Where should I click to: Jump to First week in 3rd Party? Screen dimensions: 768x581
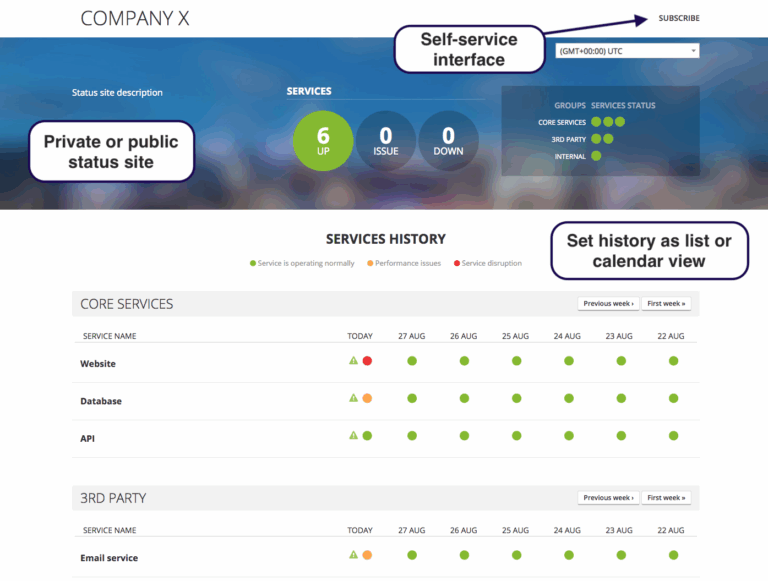[666, 497]
